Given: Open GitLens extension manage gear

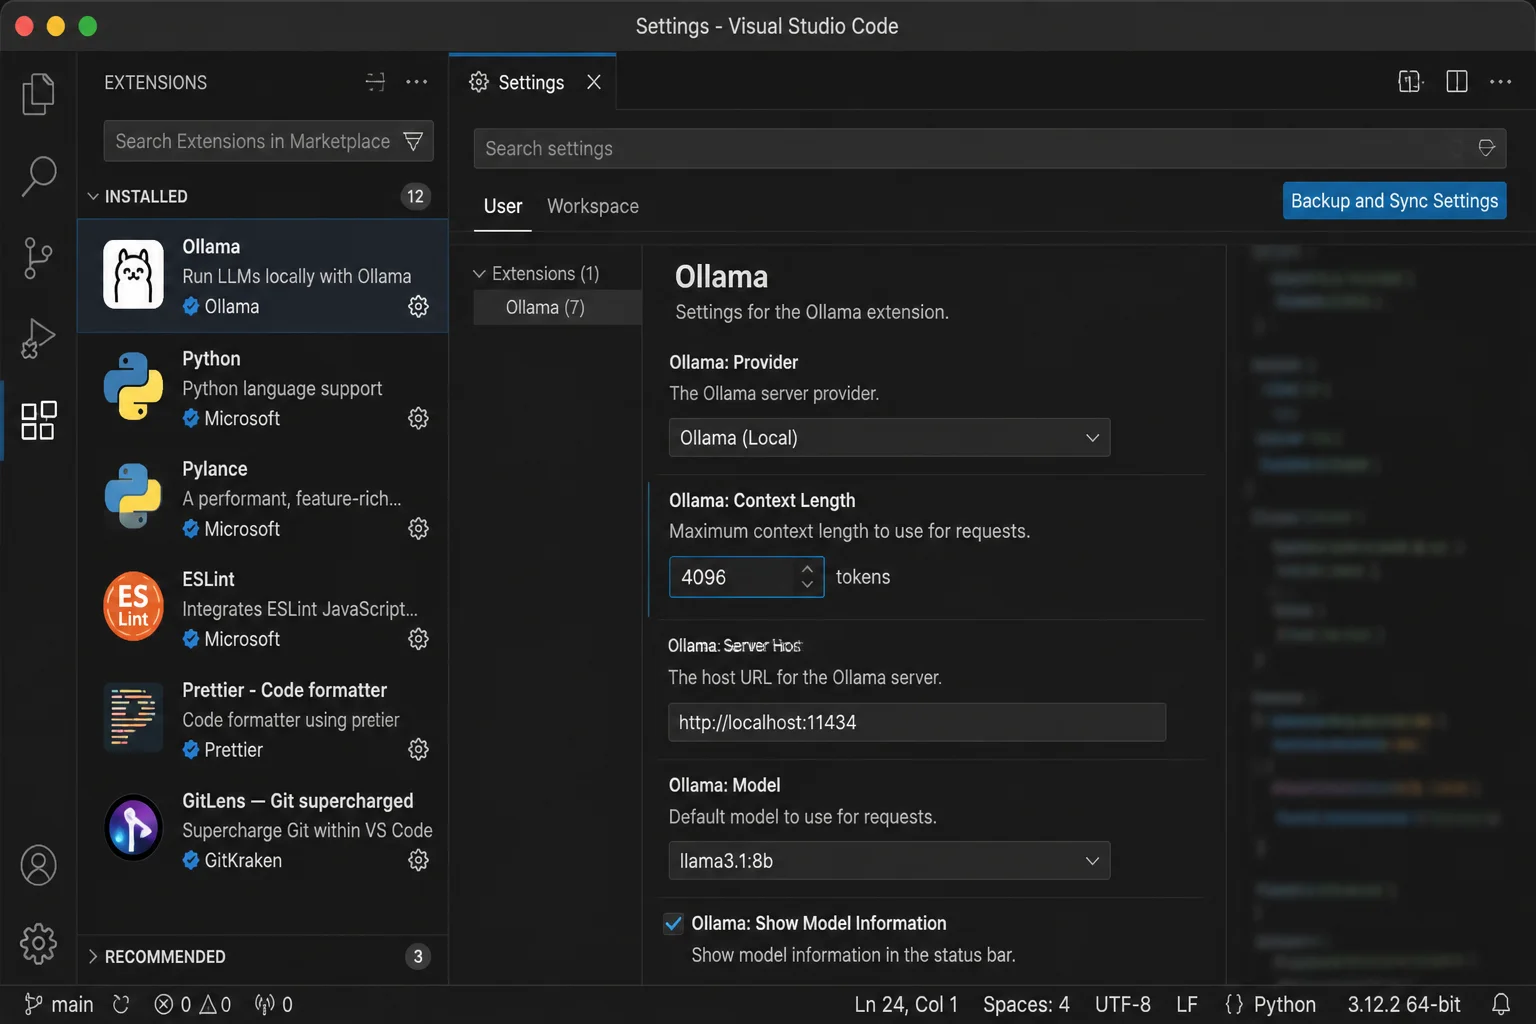Looking at the screenshot, I should [x=418, y=860].
